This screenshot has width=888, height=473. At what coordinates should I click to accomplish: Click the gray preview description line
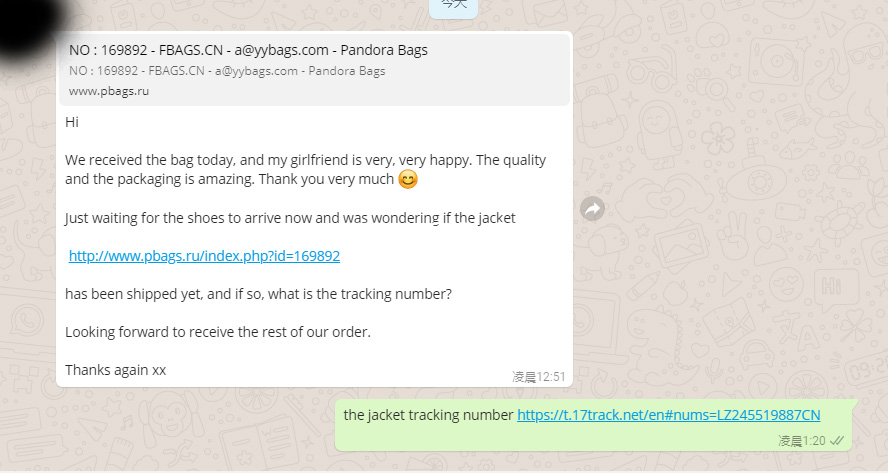pos(227,71)
